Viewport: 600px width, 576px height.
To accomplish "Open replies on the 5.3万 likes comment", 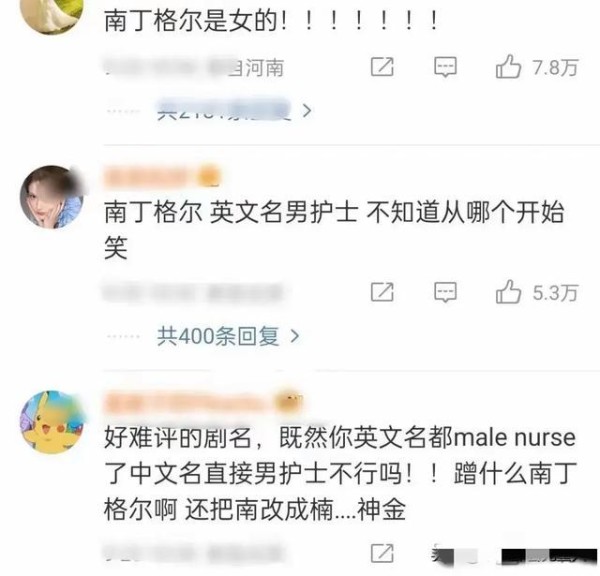I will (x=445, y=292).
